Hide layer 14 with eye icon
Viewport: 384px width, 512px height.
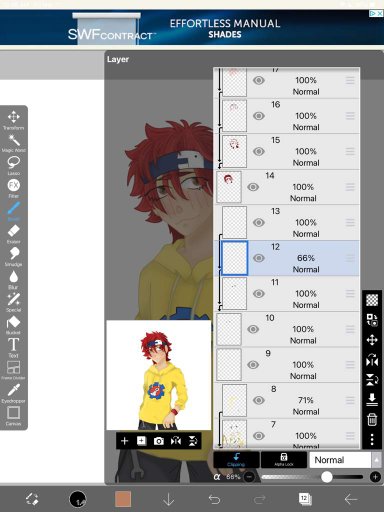[x=253, y=187]
